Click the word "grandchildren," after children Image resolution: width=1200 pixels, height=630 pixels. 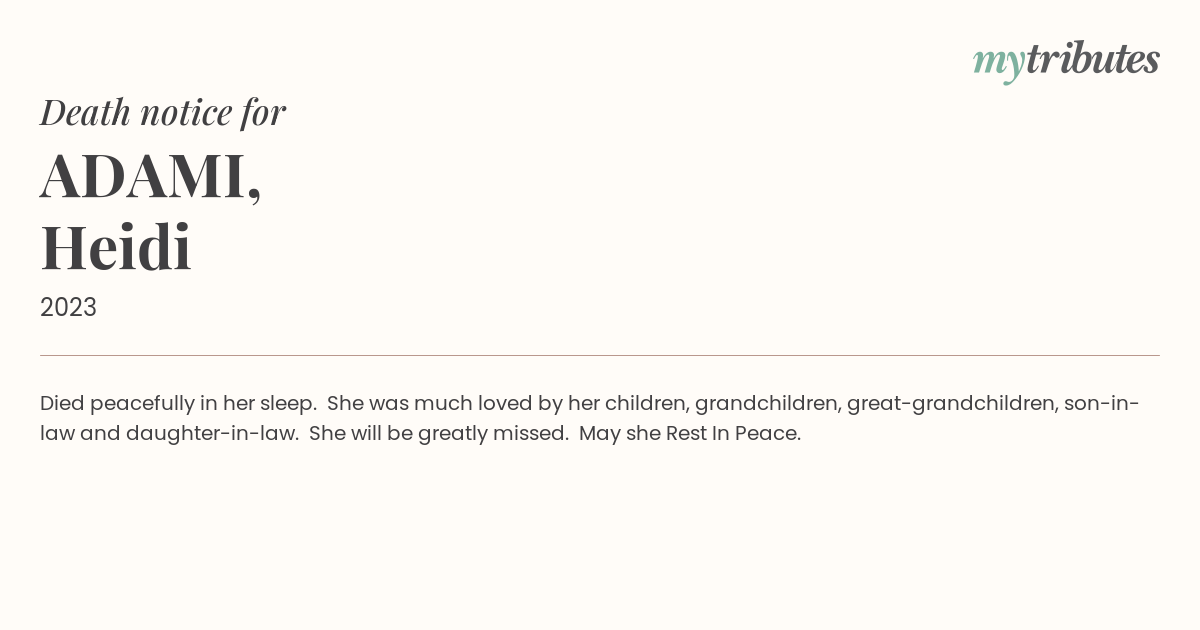click(768, 404)
